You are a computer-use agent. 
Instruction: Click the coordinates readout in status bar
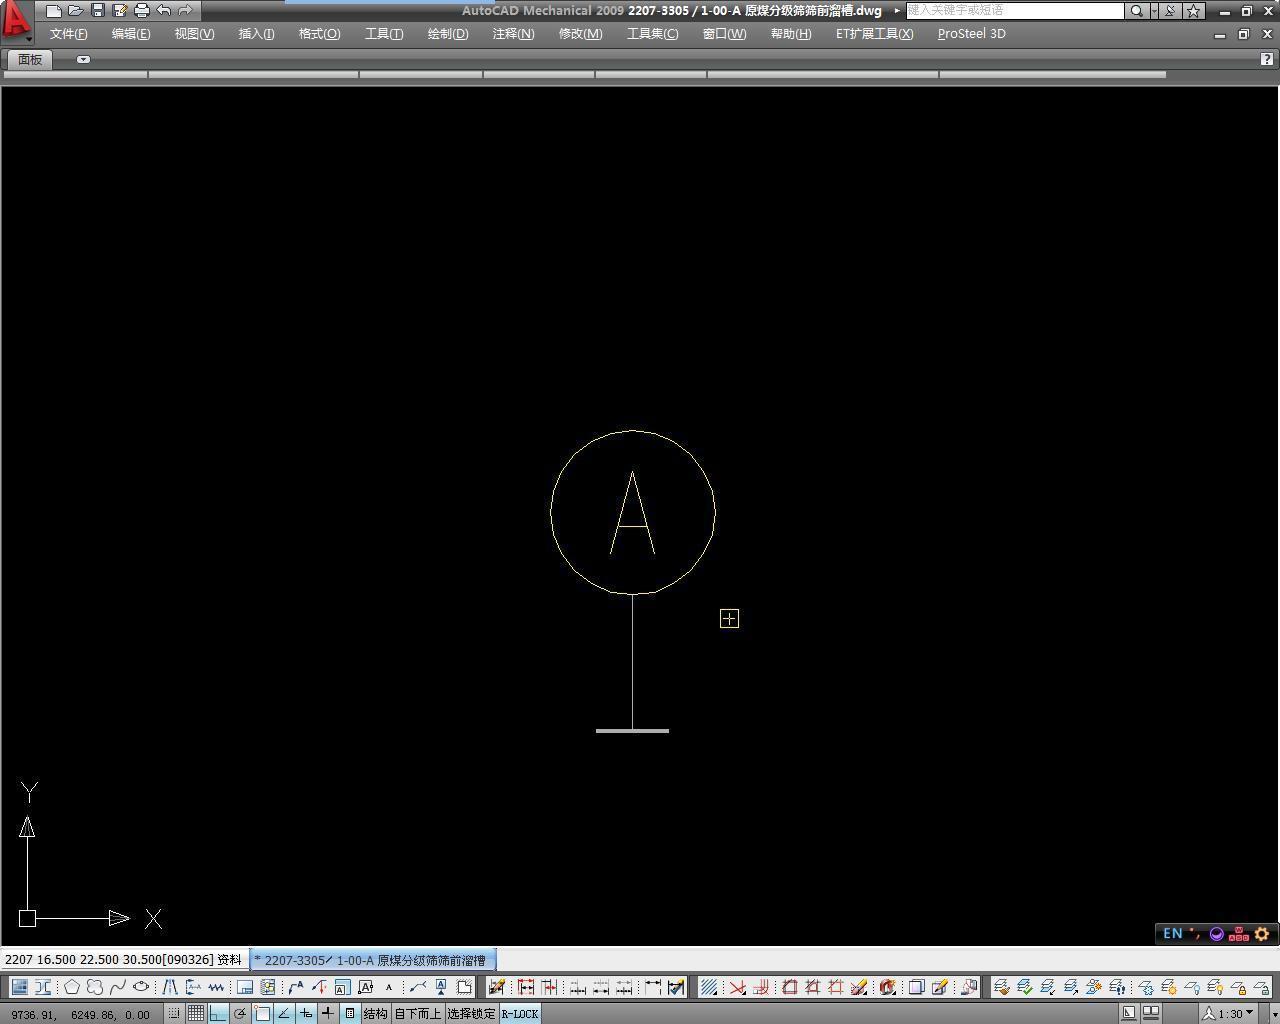pyautogui.click(x=81, y=1014)
